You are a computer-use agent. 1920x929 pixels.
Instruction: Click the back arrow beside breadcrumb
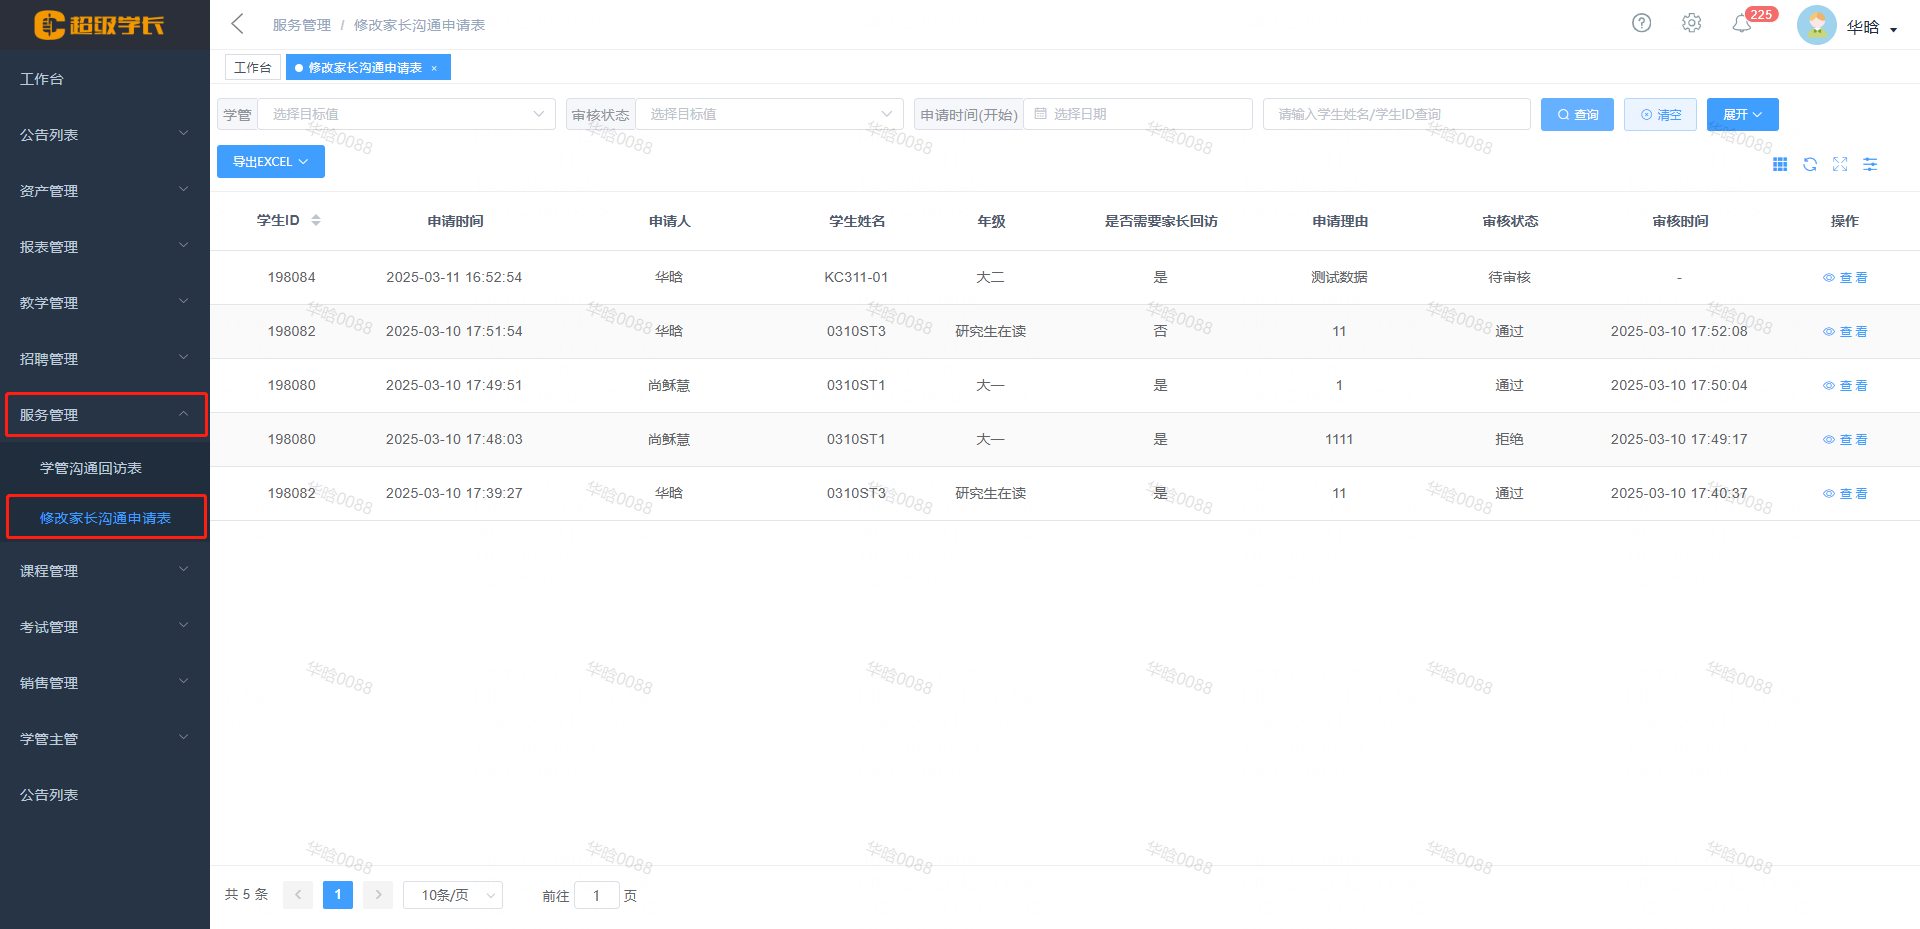(237, 24)
